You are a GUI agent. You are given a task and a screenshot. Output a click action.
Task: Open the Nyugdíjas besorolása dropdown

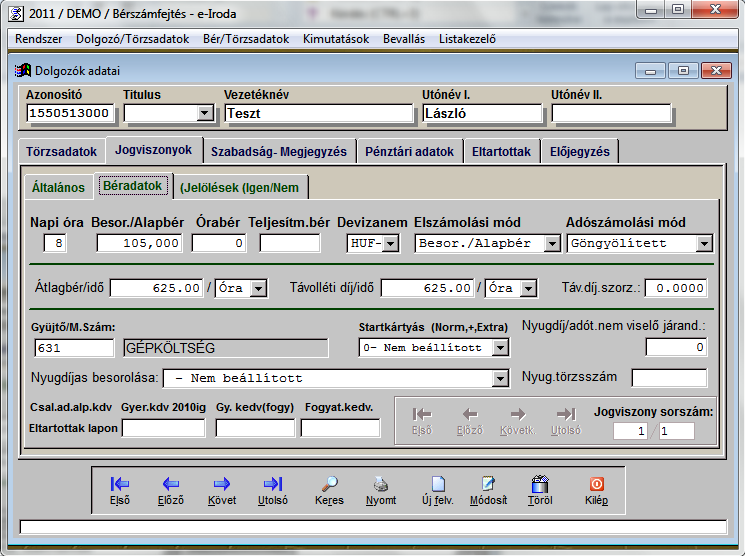click(x=500, y=379)
